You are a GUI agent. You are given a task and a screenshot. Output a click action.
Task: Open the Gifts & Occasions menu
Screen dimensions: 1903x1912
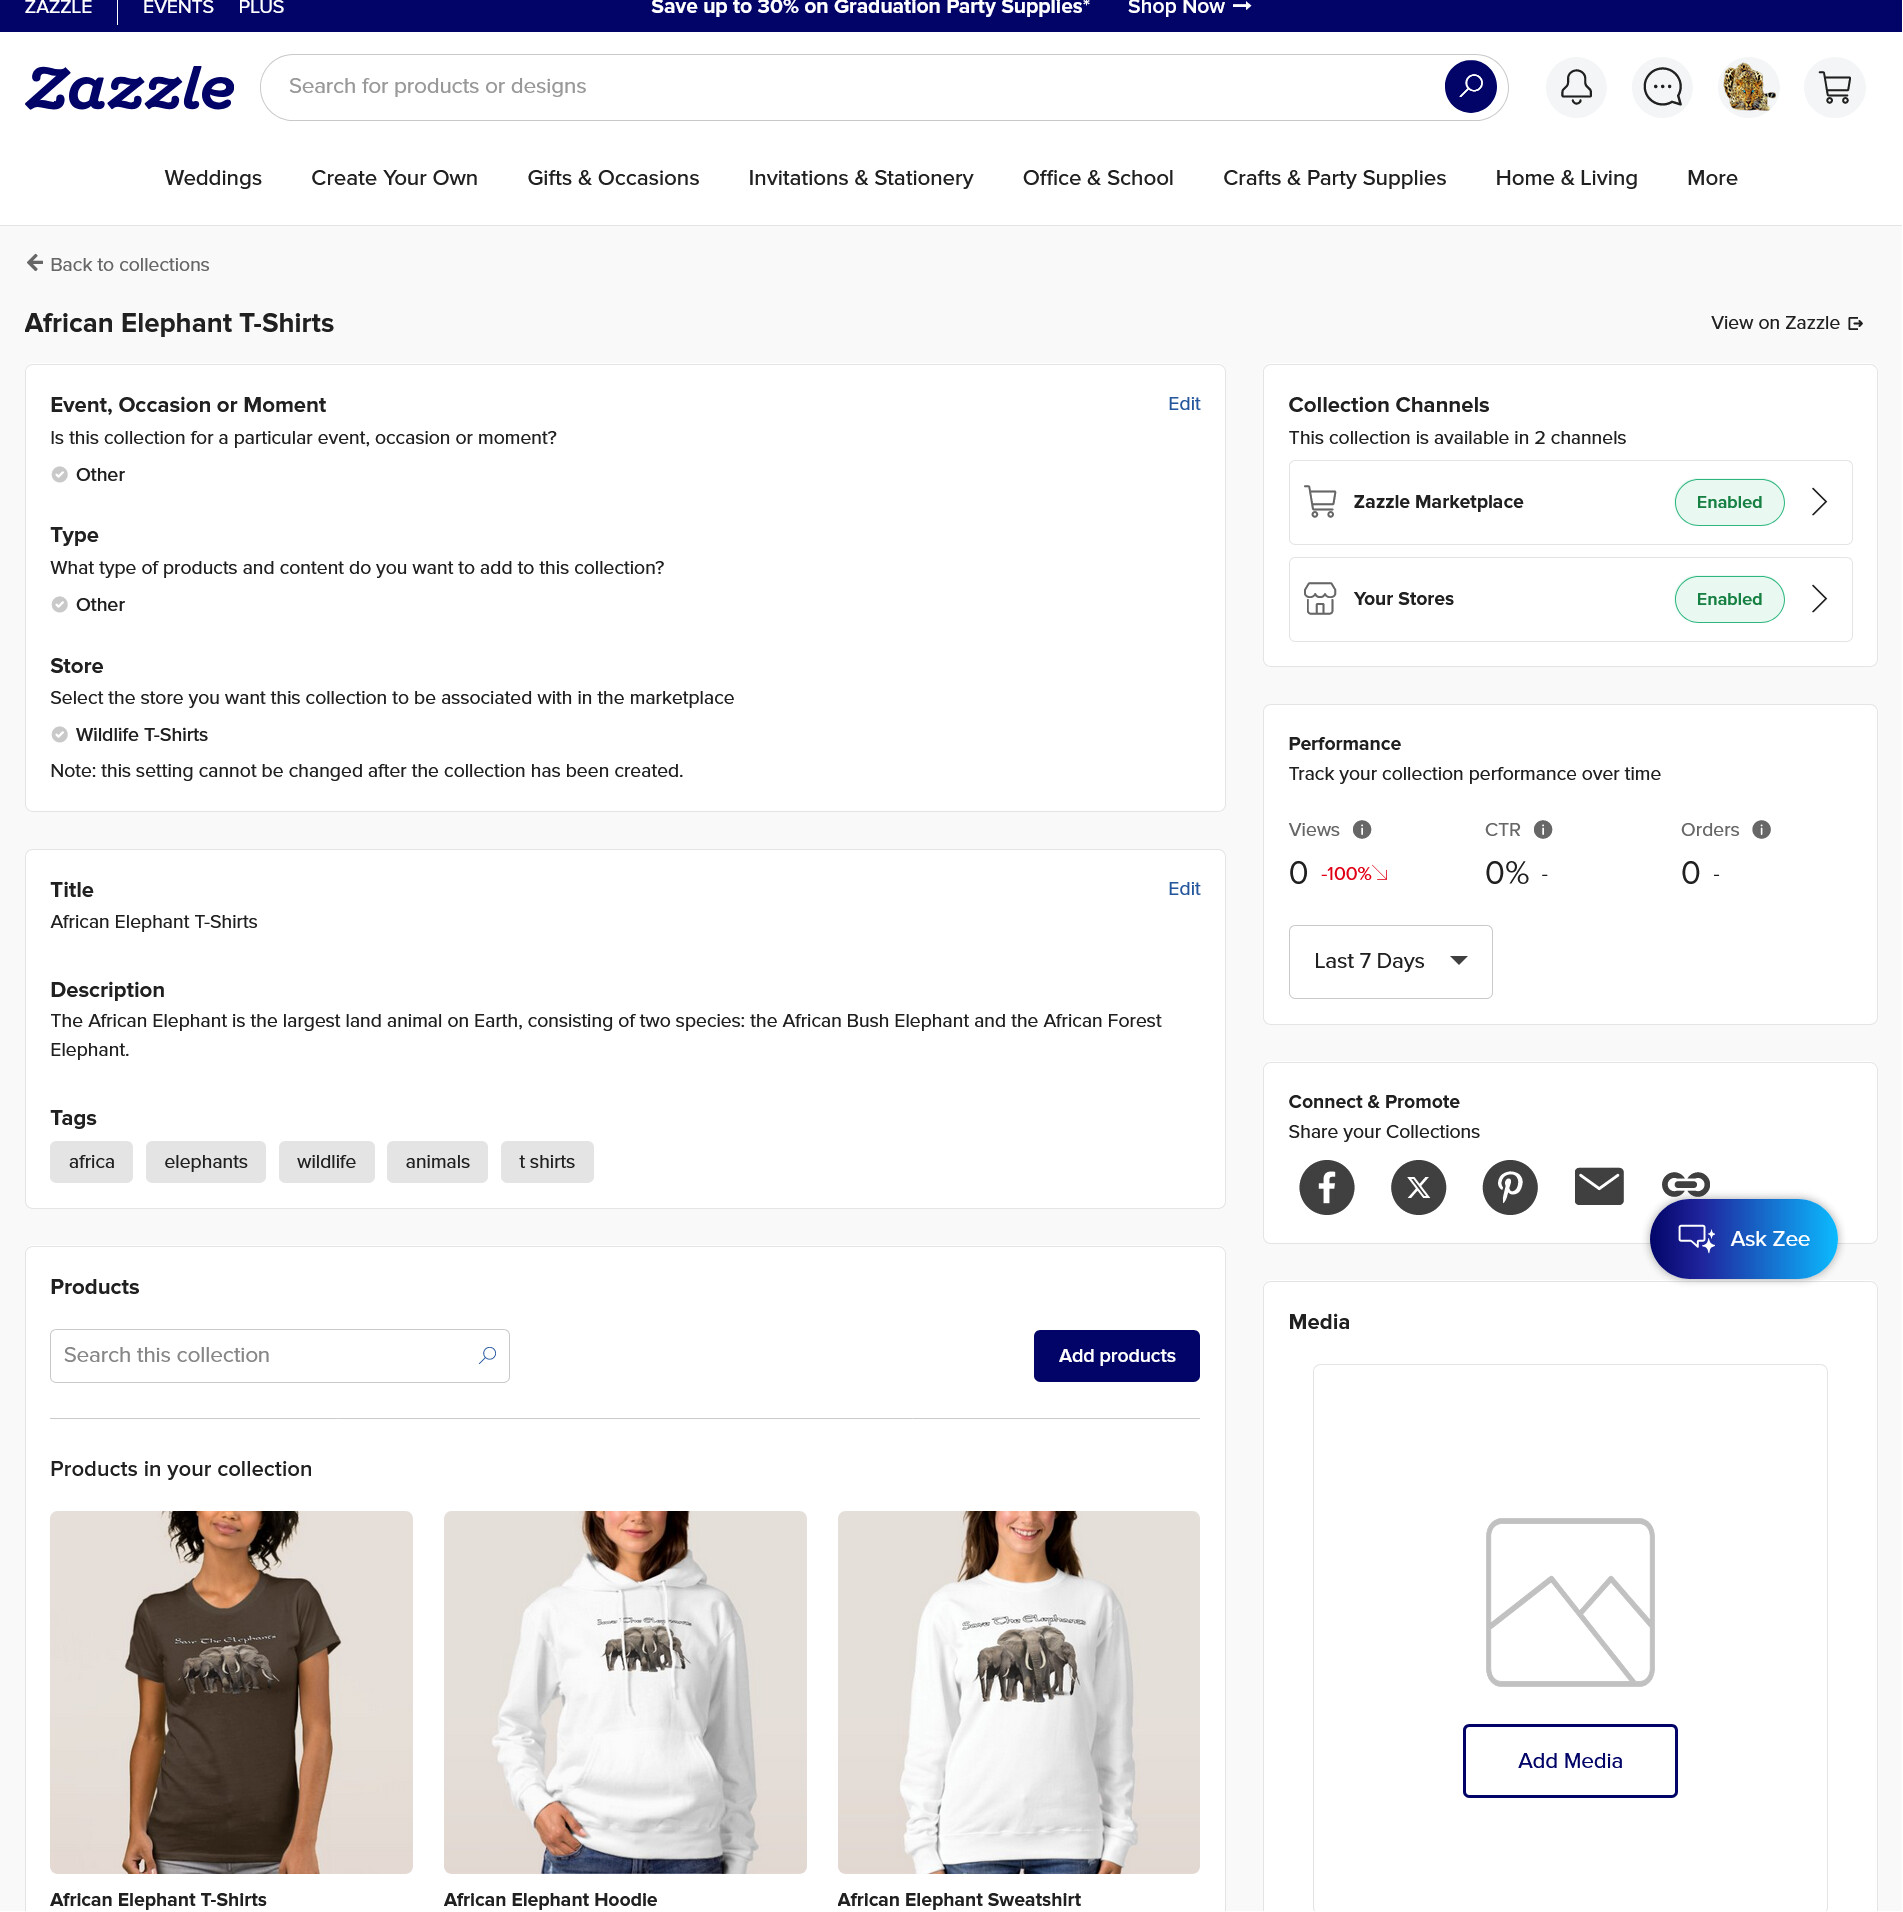click(x=613, y=178)
